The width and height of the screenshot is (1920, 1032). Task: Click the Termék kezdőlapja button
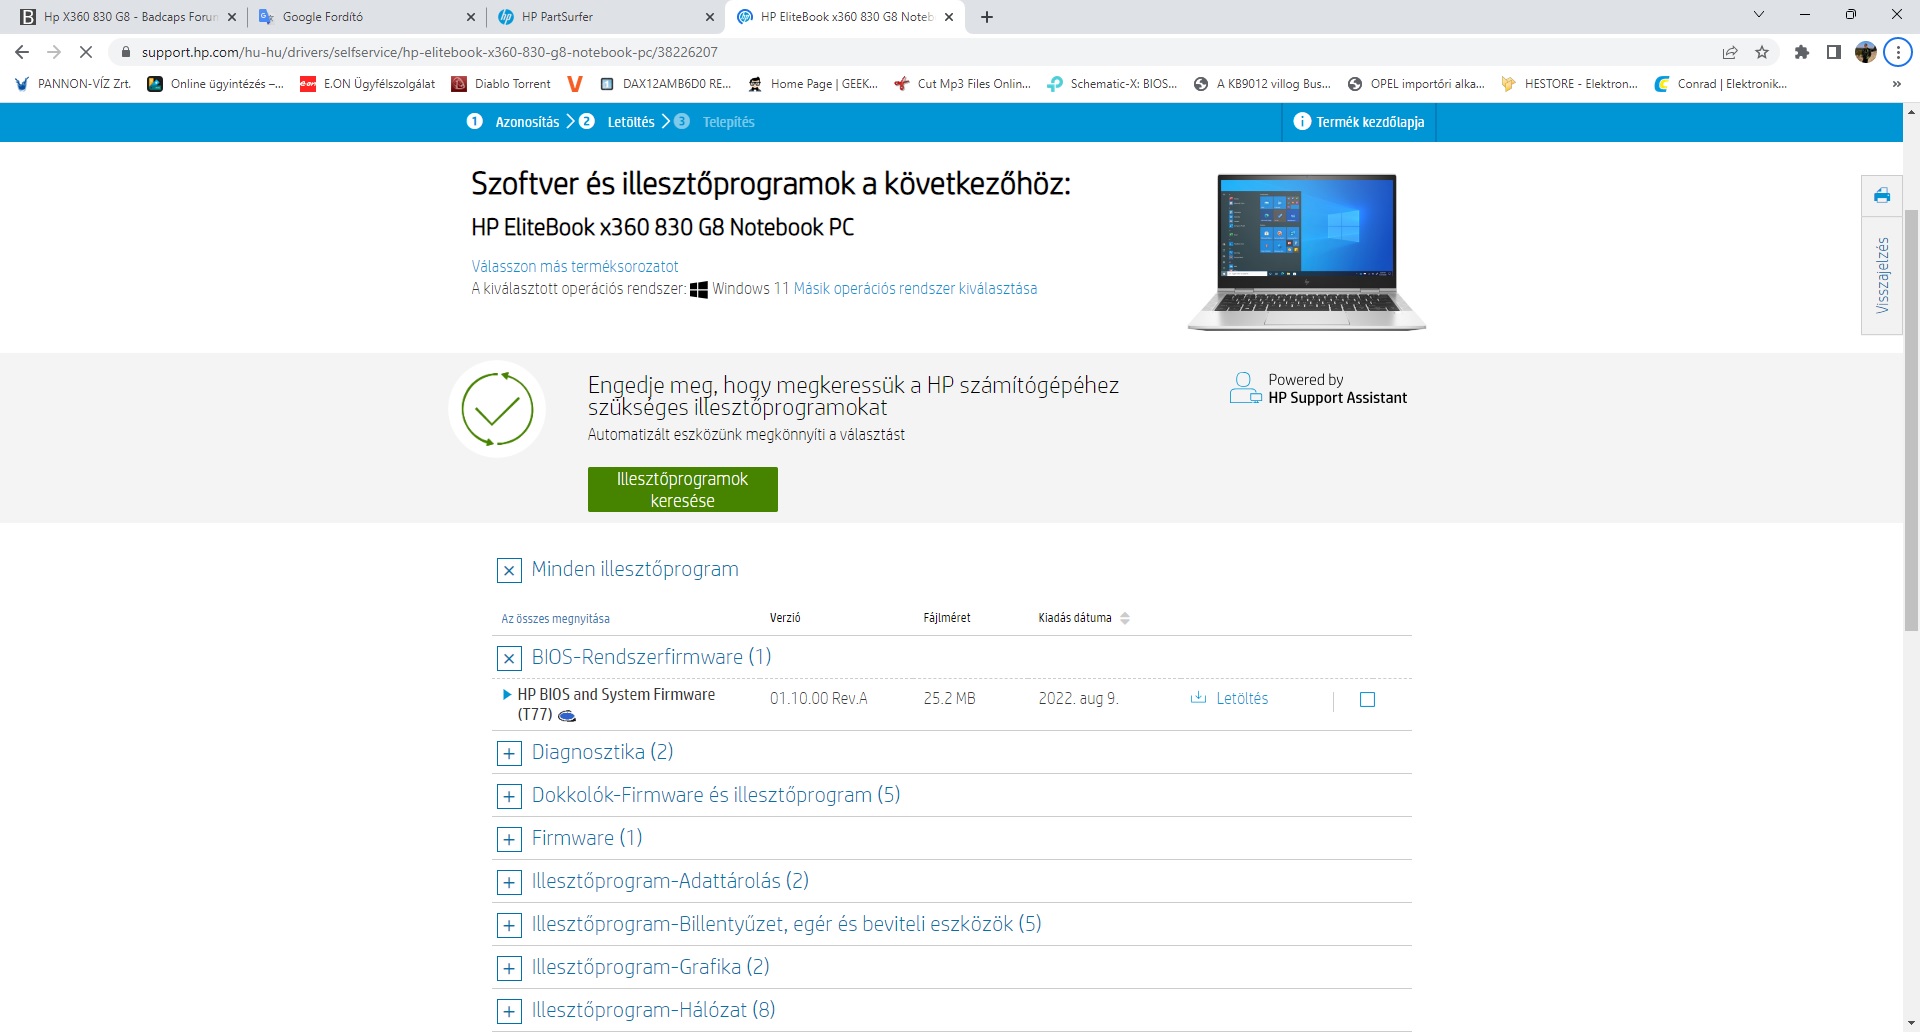click(1359, 122)
